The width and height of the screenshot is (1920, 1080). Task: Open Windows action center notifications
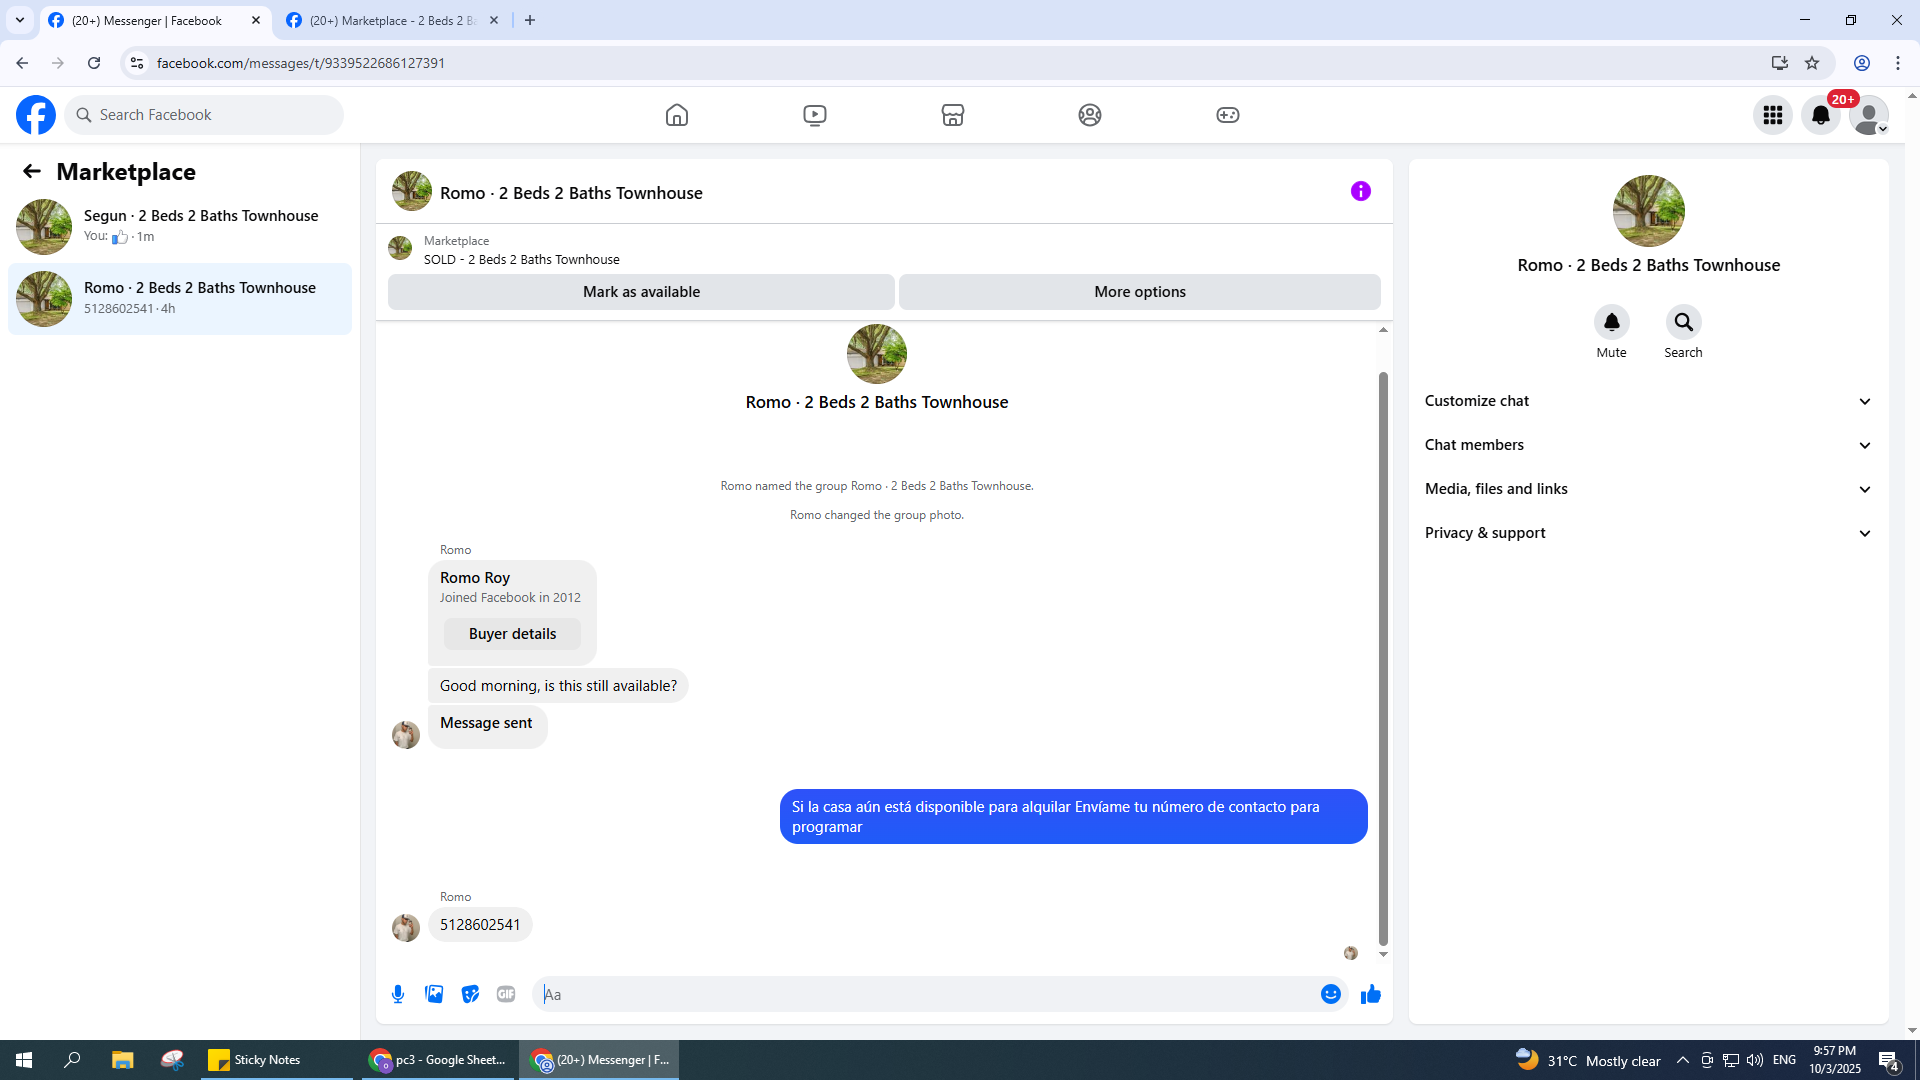click(x=1889, y=1060)
